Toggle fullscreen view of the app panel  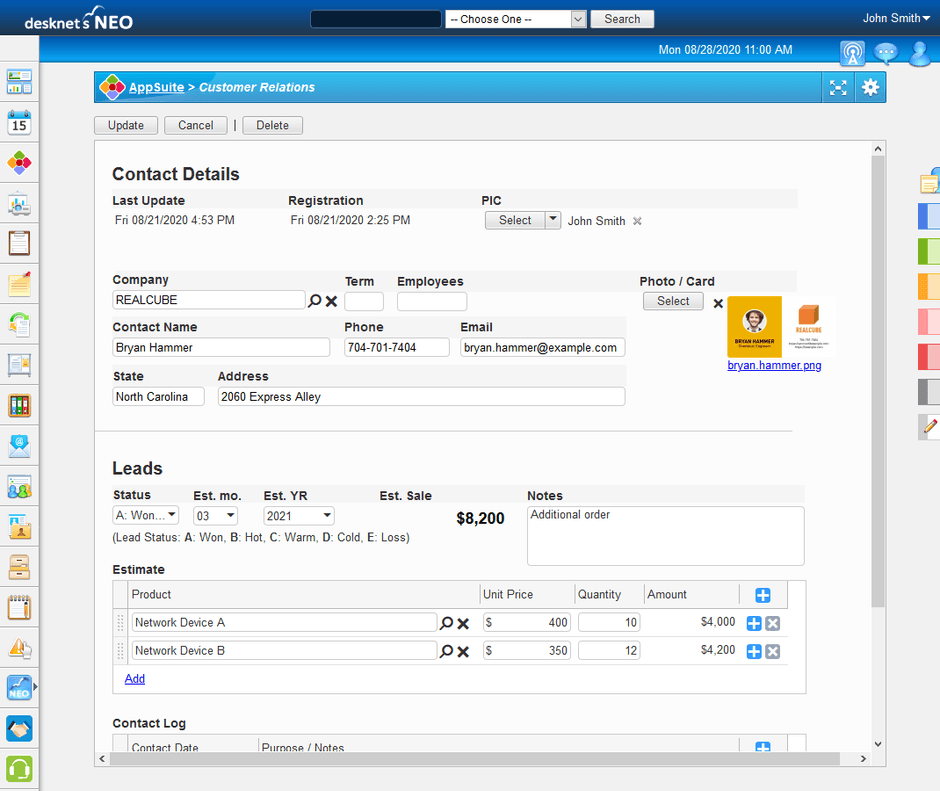click(x=838, y=88)
